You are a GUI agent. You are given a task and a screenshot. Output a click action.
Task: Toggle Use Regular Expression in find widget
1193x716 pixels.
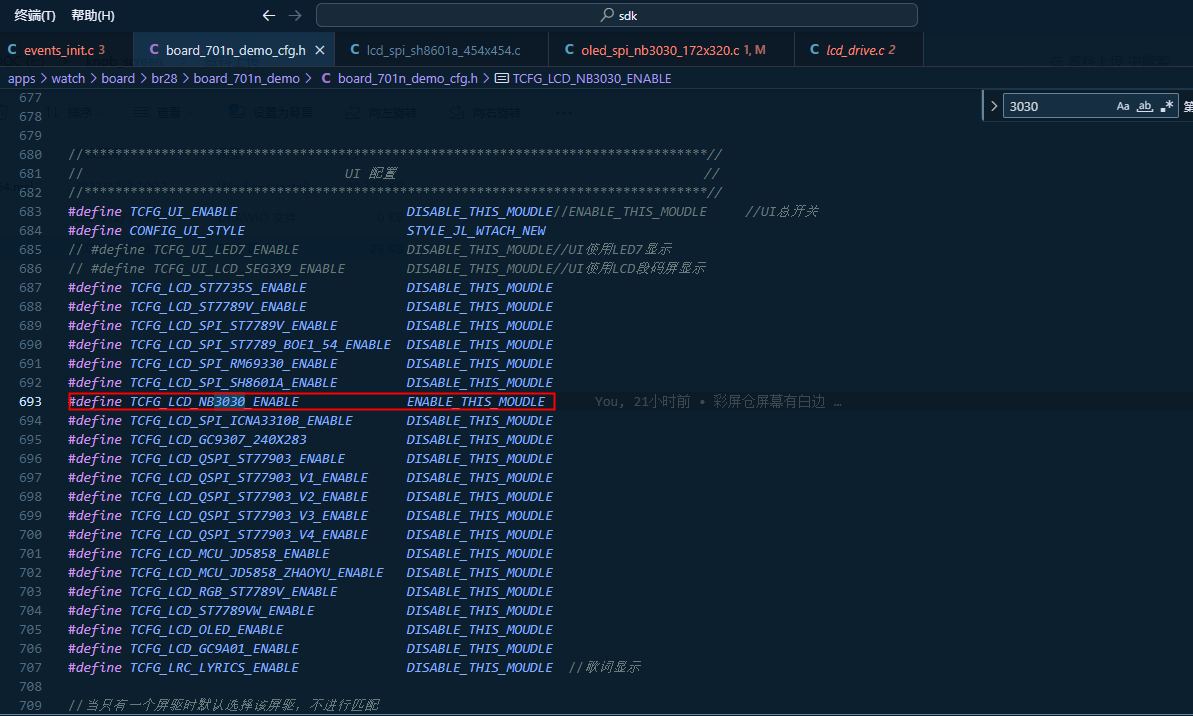(1167, 107)
